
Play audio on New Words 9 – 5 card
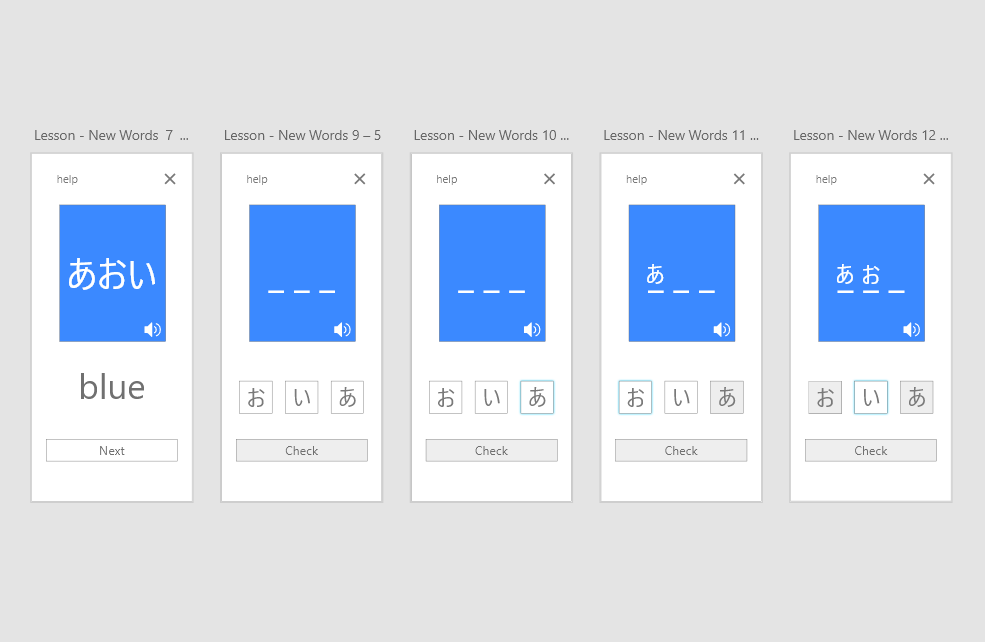(342, 329)
